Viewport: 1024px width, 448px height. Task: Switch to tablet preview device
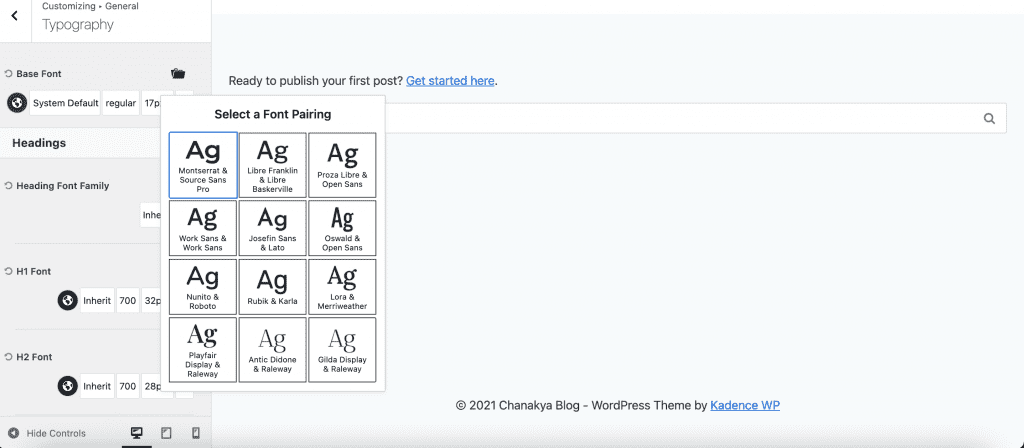[166, 433]
